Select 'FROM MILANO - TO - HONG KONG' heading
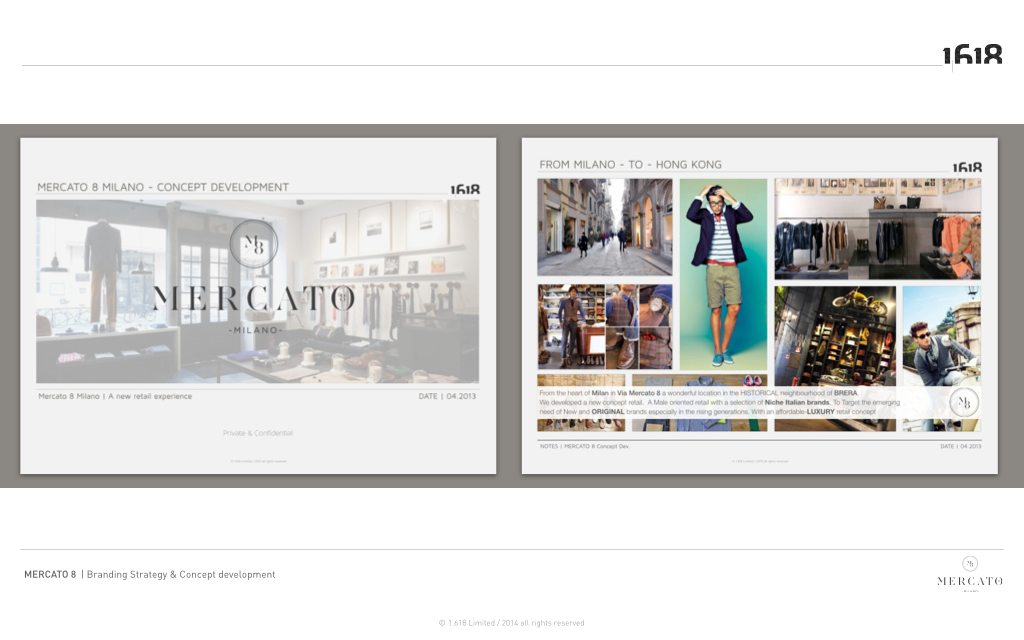 (x=630, y=165)
